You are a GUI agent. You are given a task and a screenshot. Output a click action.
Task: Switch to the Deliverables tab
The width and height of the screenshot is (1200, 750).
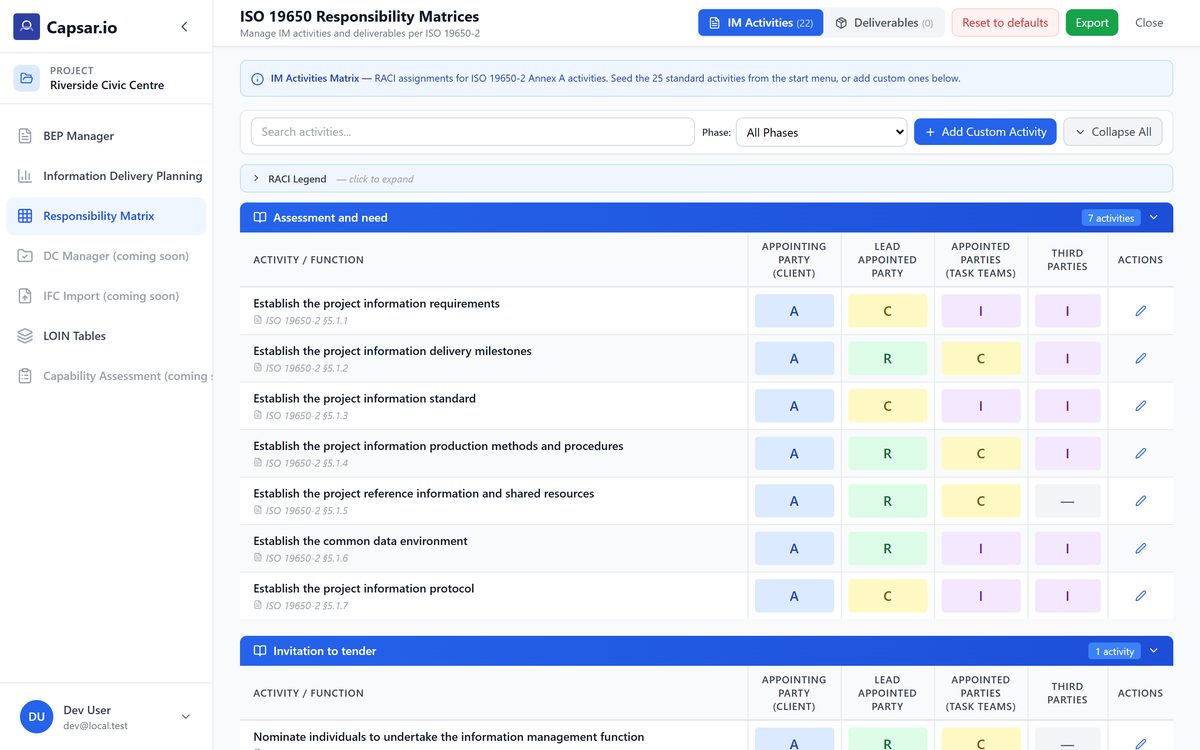tap(884, 23)
